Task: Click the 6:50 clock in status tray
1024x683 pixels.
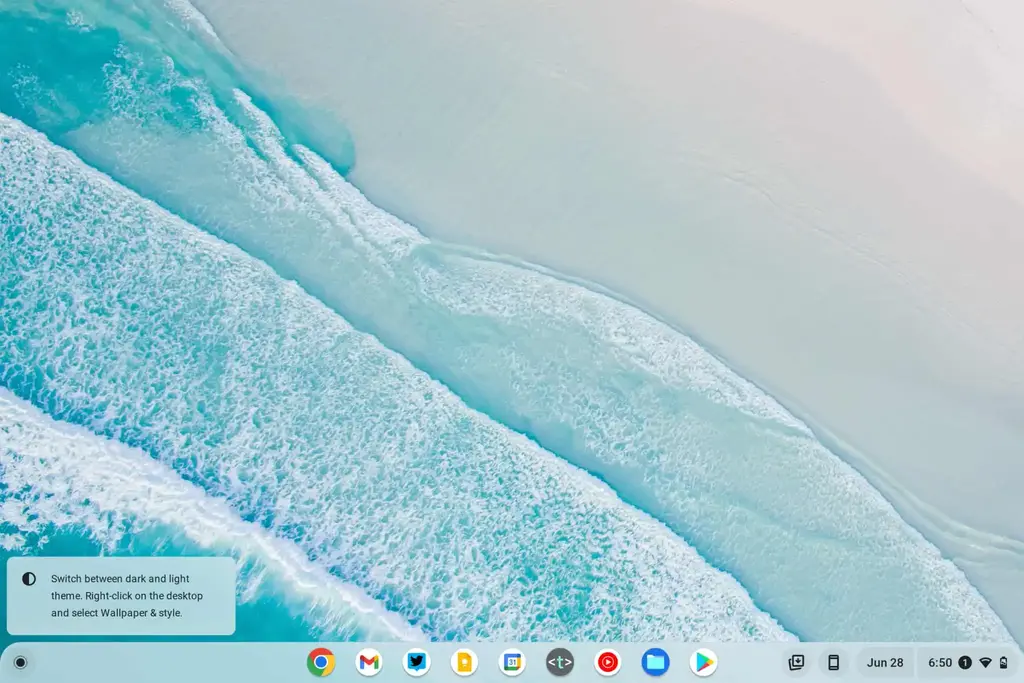Action: coord(940,662)
